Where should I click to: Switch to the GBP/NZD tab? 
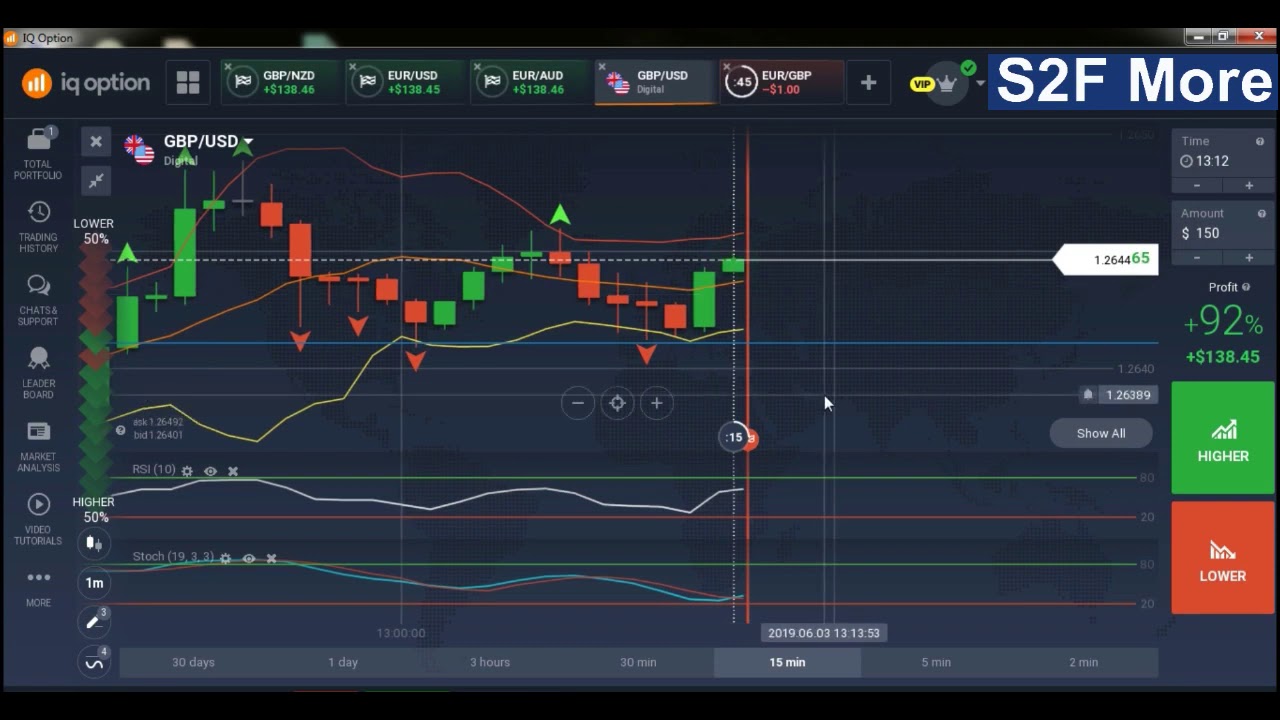pos(280,83)
